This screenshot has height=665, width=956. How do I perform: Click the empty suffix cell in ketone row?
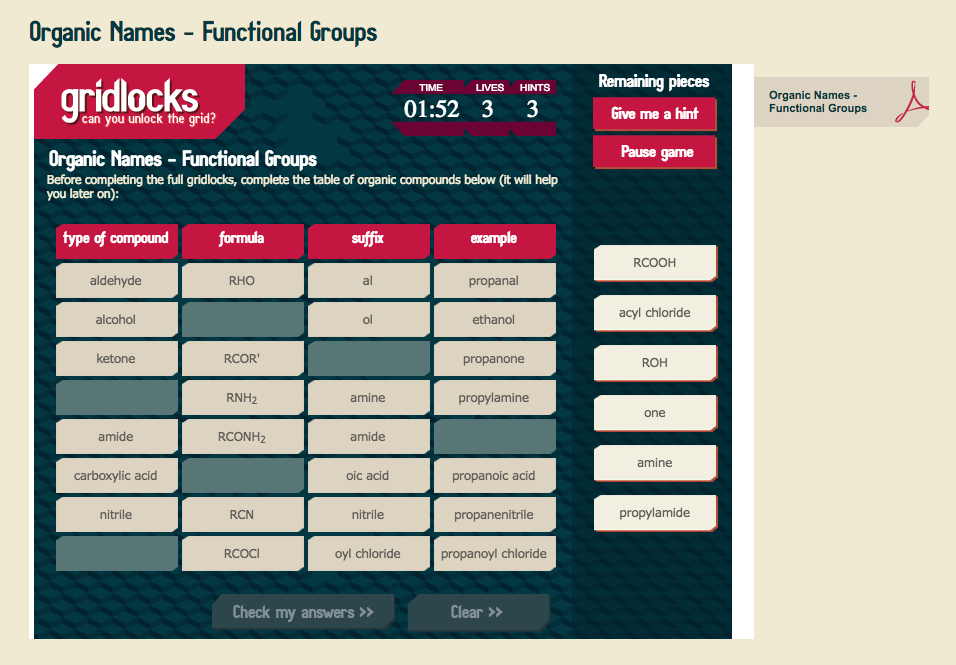(x=368, y=358)
